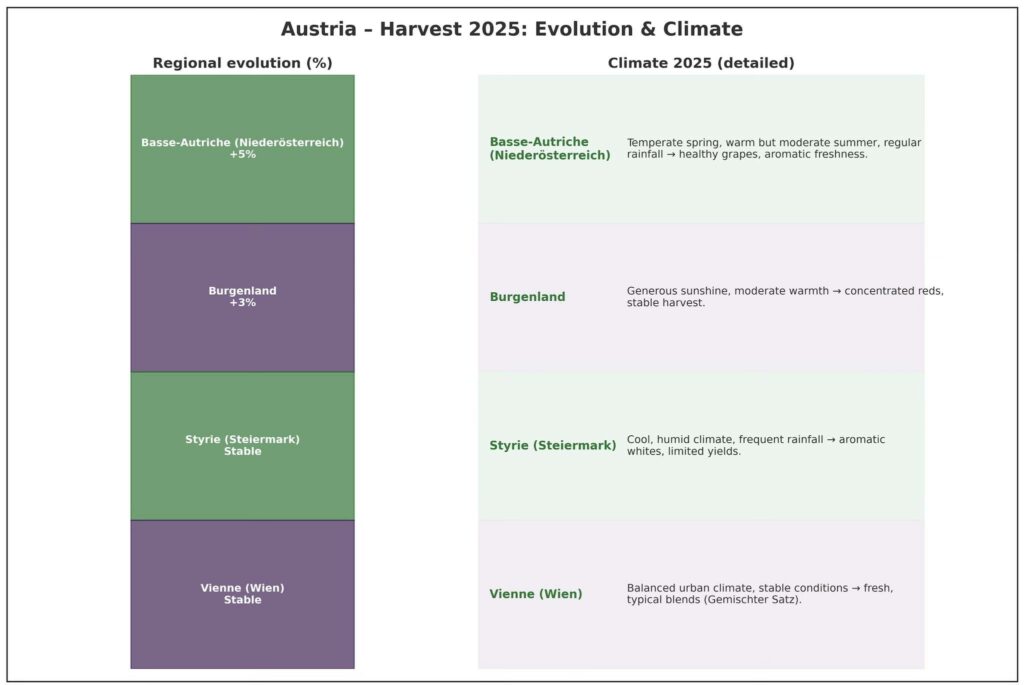Select the 'Climate 2025 (detailed)' heading
This screenshot has height=685, width=1024.
click(x=701, y=63)
